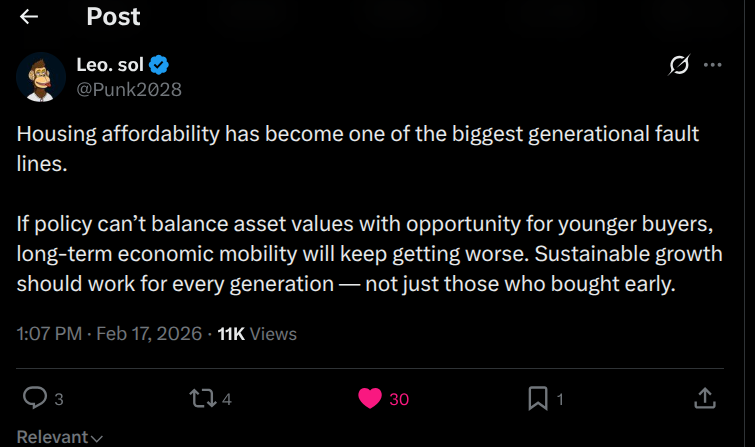The height and width of the screenshot is (447, 755).
Task: Click the like count showing 30
Action: click(x=399, y=399)
